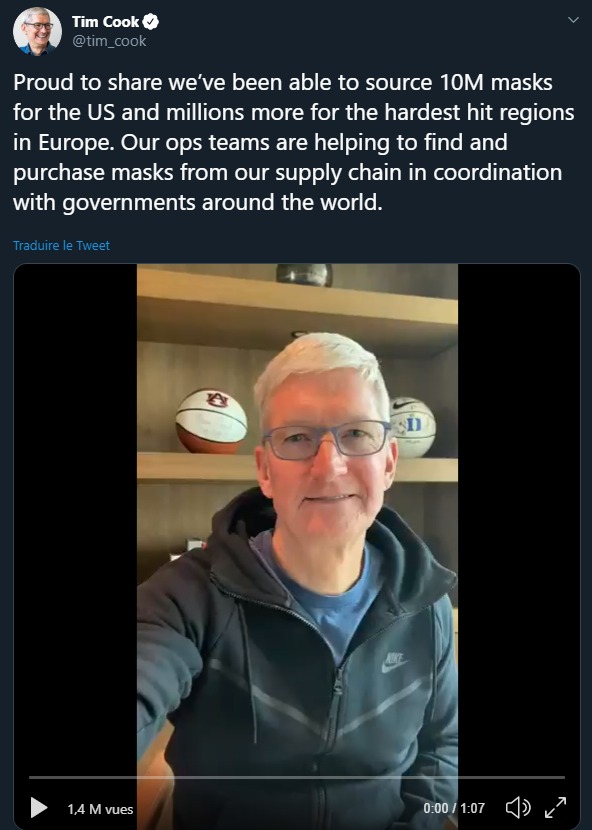Open the tweet options chevron menu
The height and width of the screenshot is (830, 592).
coord(573,20)
